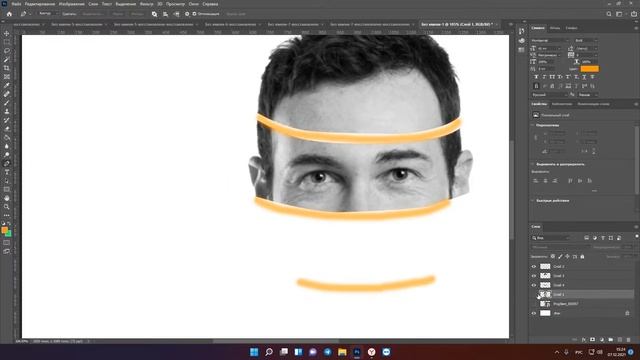Select the Dodge tool

[7, 155]
